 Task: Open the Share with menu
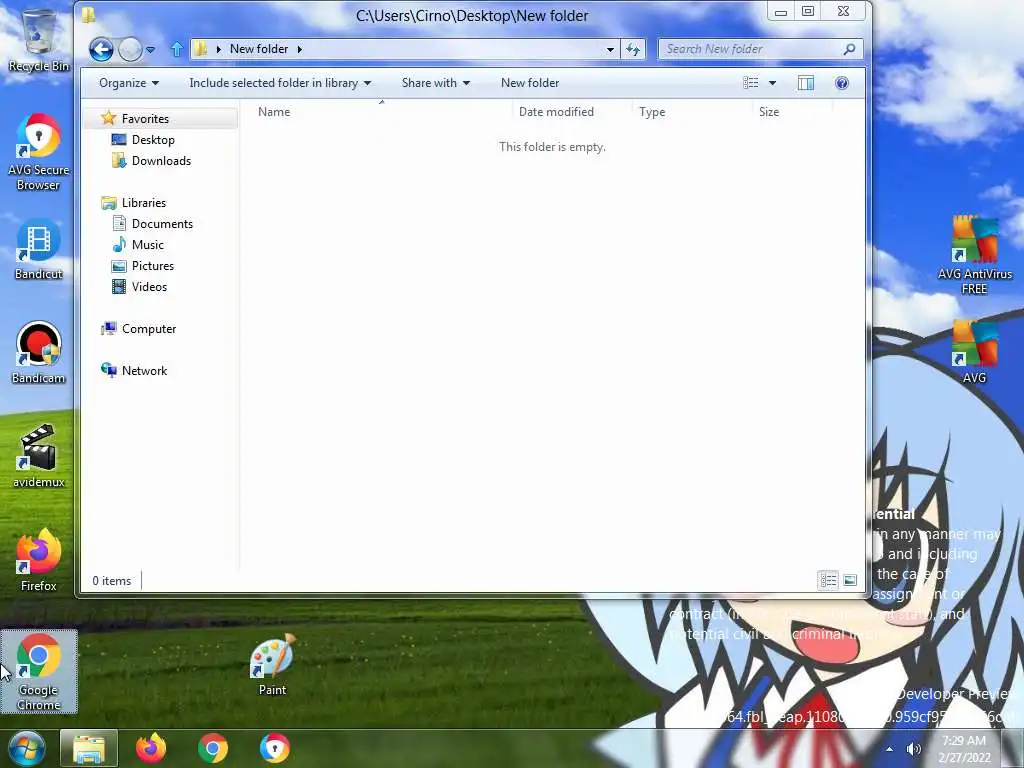pyautogui.click(x=436, y=83)
